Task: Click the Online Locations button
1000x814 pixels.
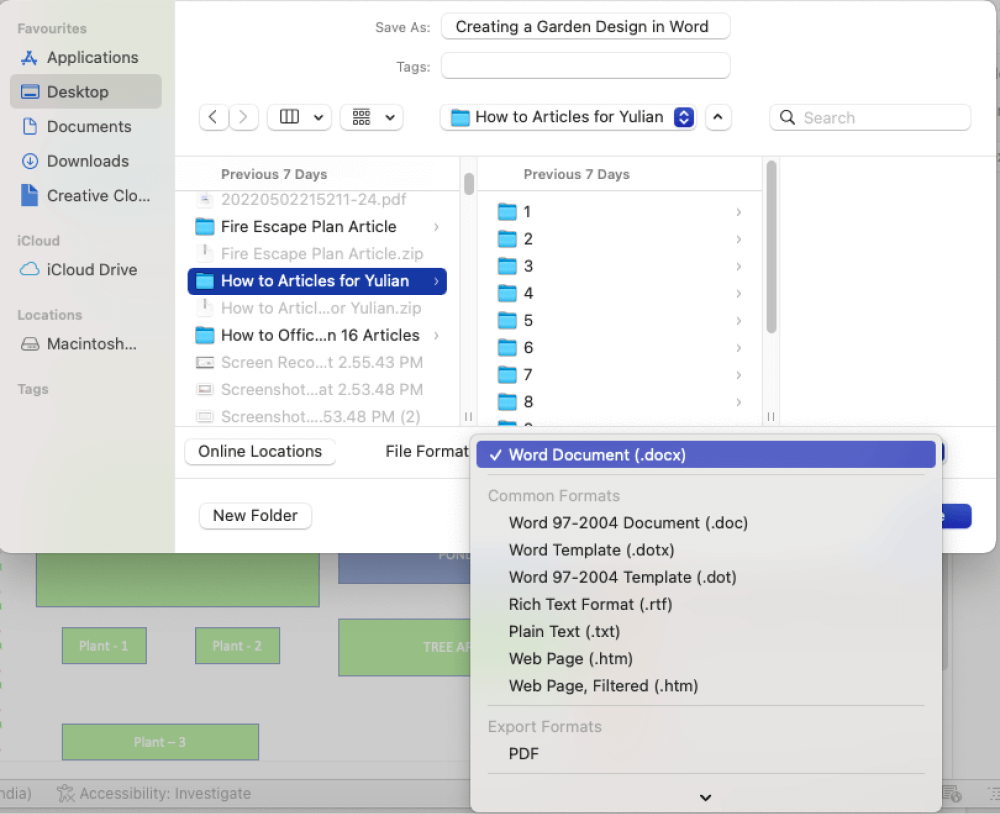Action: click(260, 451)
